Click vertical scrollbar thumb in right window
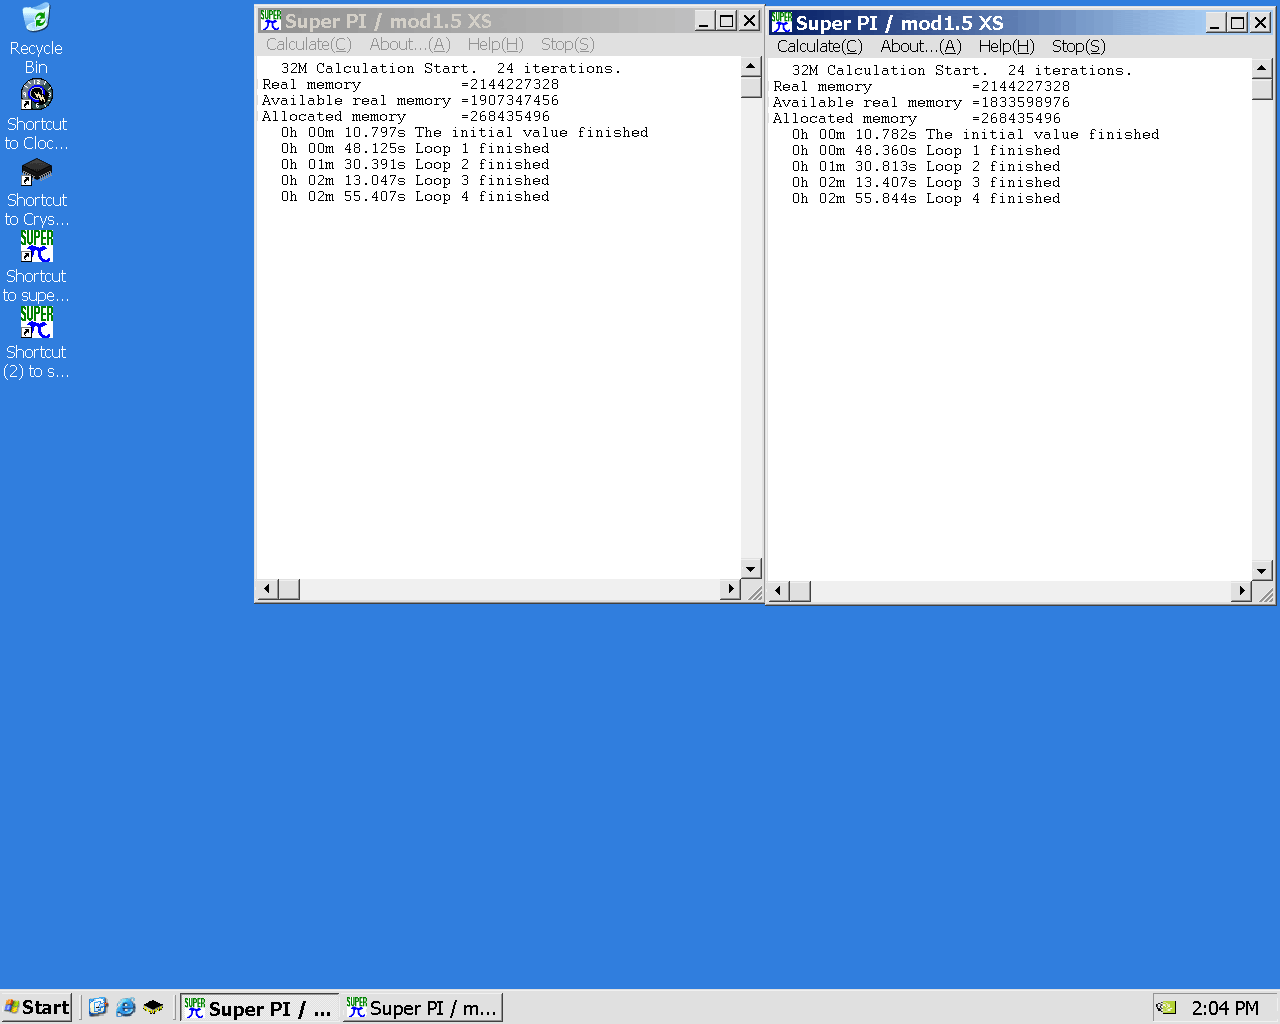This screenshot has height=1024, width=1280. [1262, 89]
